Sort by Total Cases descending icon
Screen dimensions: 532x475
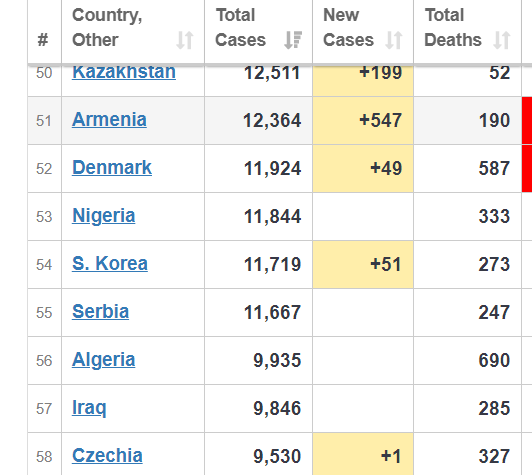293,40
